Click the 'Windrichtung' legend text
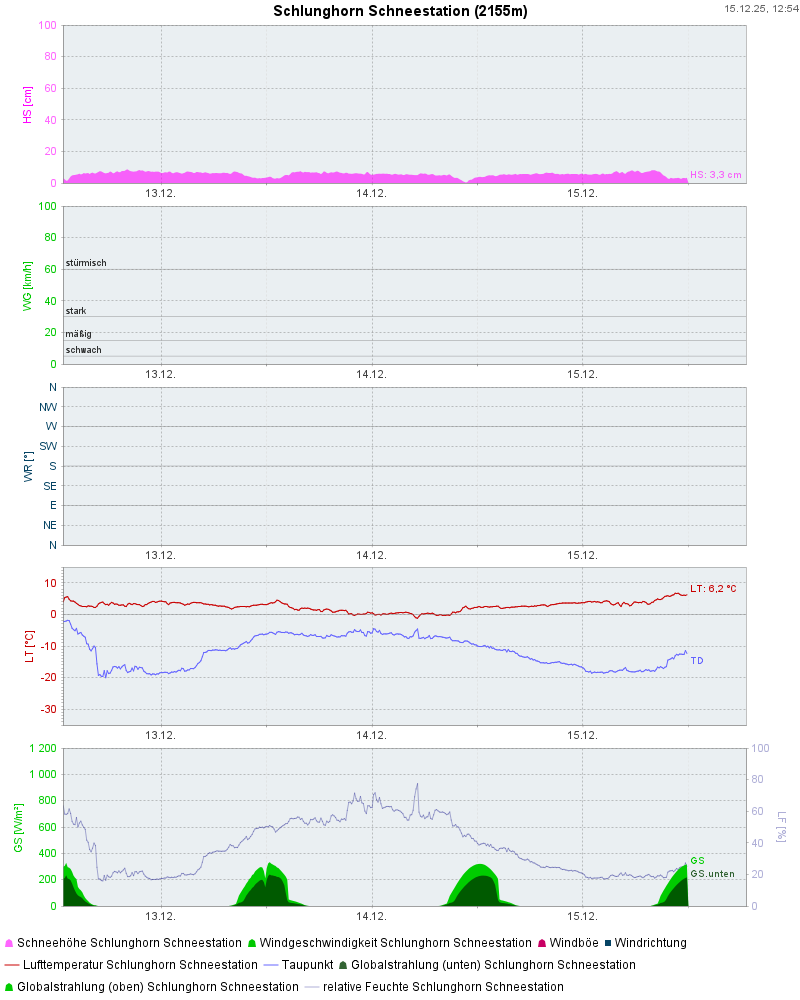This screenshot has width=800, height=1000. click(x=650, y=943)
